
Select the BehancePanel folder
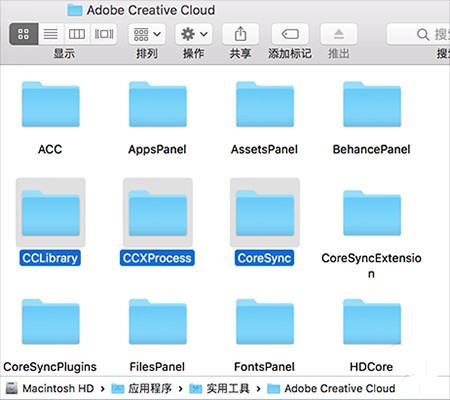(372, 104)
